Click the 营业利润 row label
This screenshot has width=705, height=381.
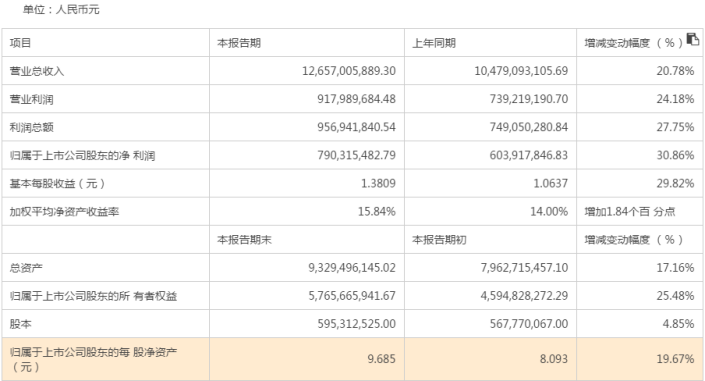tap(31, 99)
